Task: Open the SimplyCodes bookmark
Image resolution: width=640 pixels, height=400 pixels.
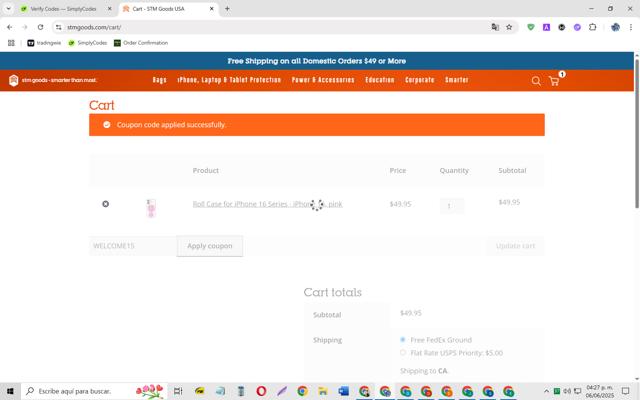Action: 87,43
